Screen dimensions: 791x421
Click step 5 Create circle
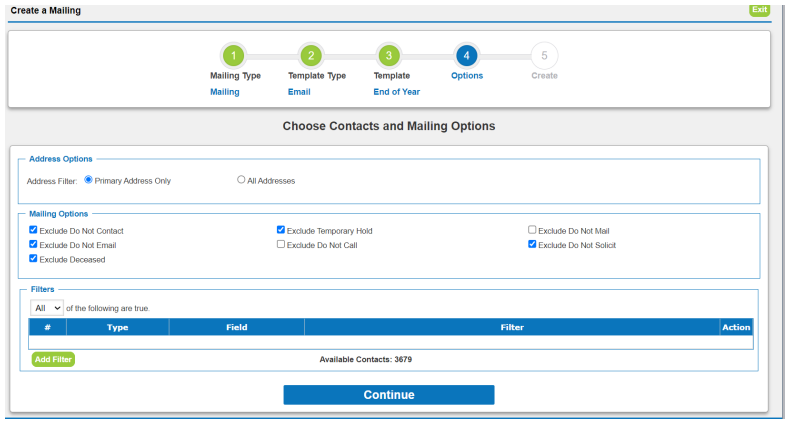pos(544,55)
